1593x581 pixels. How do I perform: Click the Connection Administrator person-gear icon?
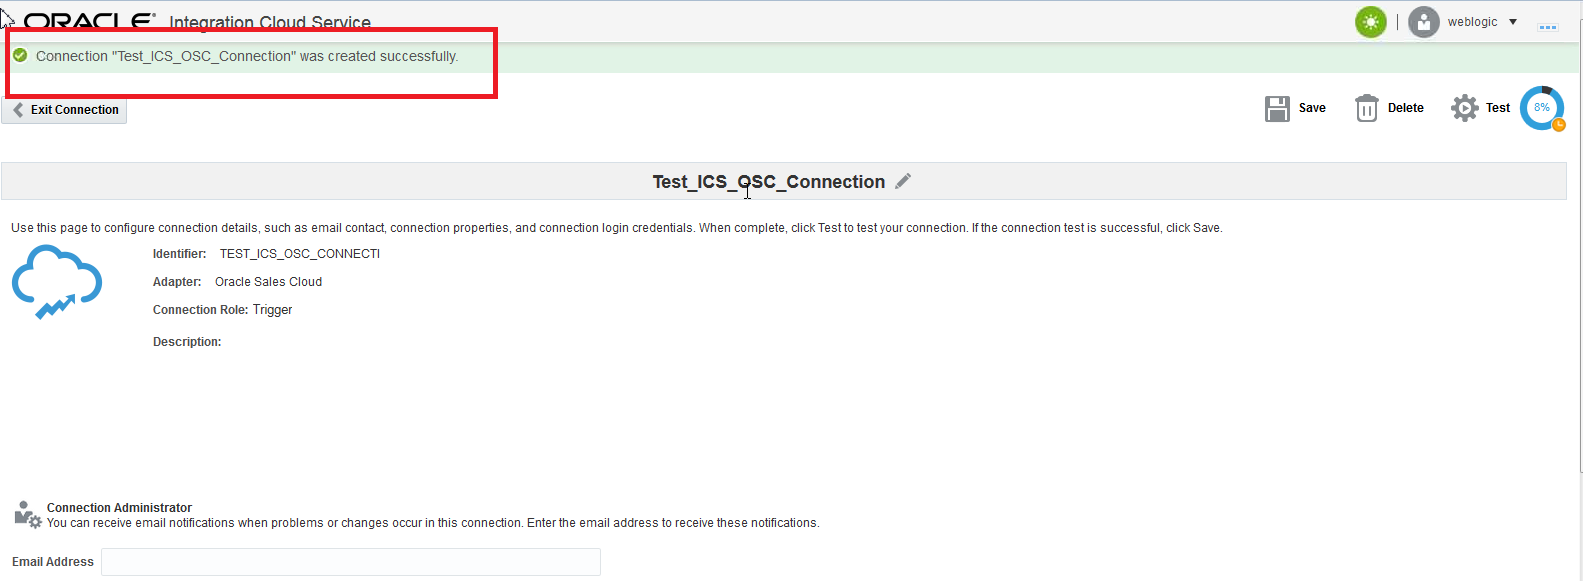[28, 515]
